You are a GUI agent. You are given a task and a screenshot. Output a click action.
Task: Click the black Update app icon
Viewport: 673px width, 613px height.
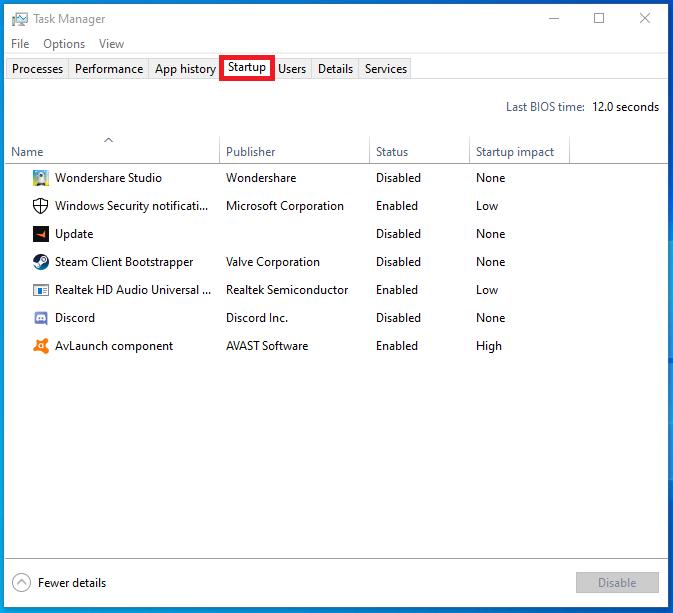tap(41, 234)
